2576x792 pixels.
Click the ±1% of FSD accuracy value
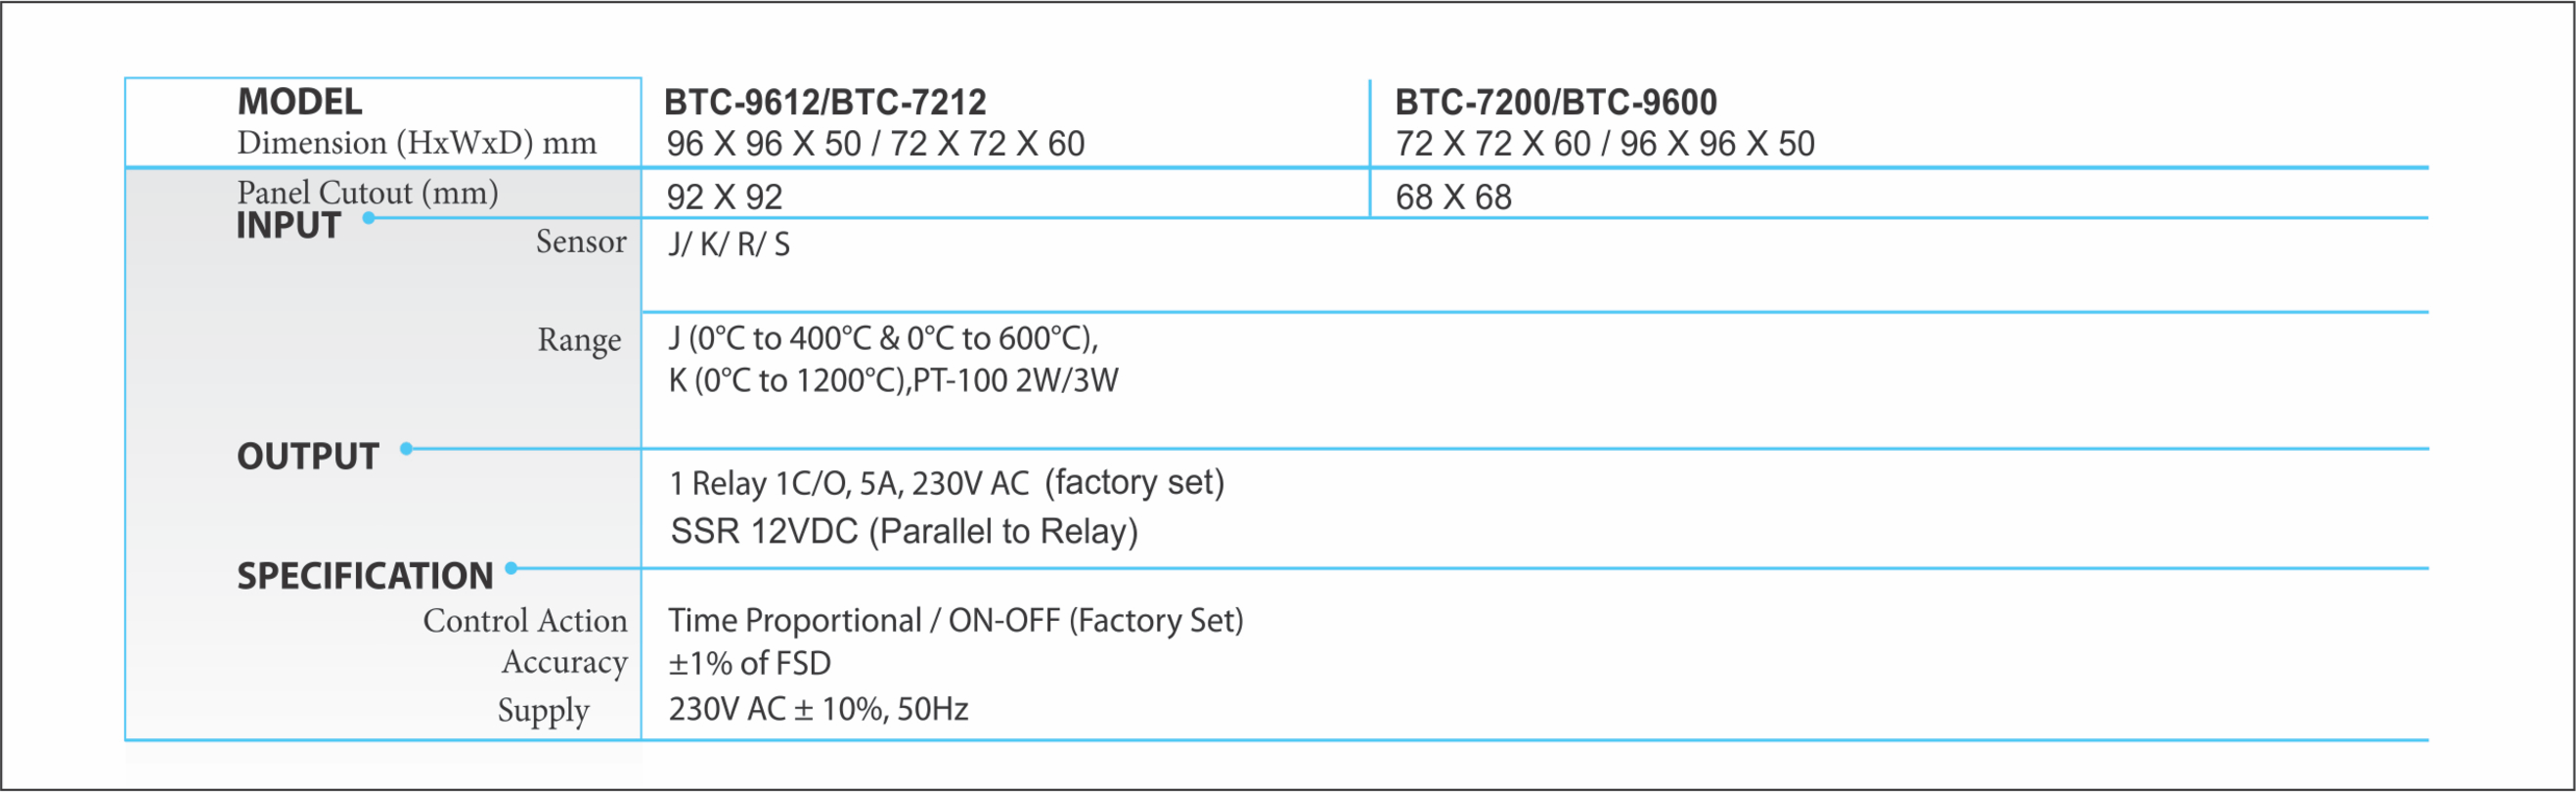click(x=750, y=664)
